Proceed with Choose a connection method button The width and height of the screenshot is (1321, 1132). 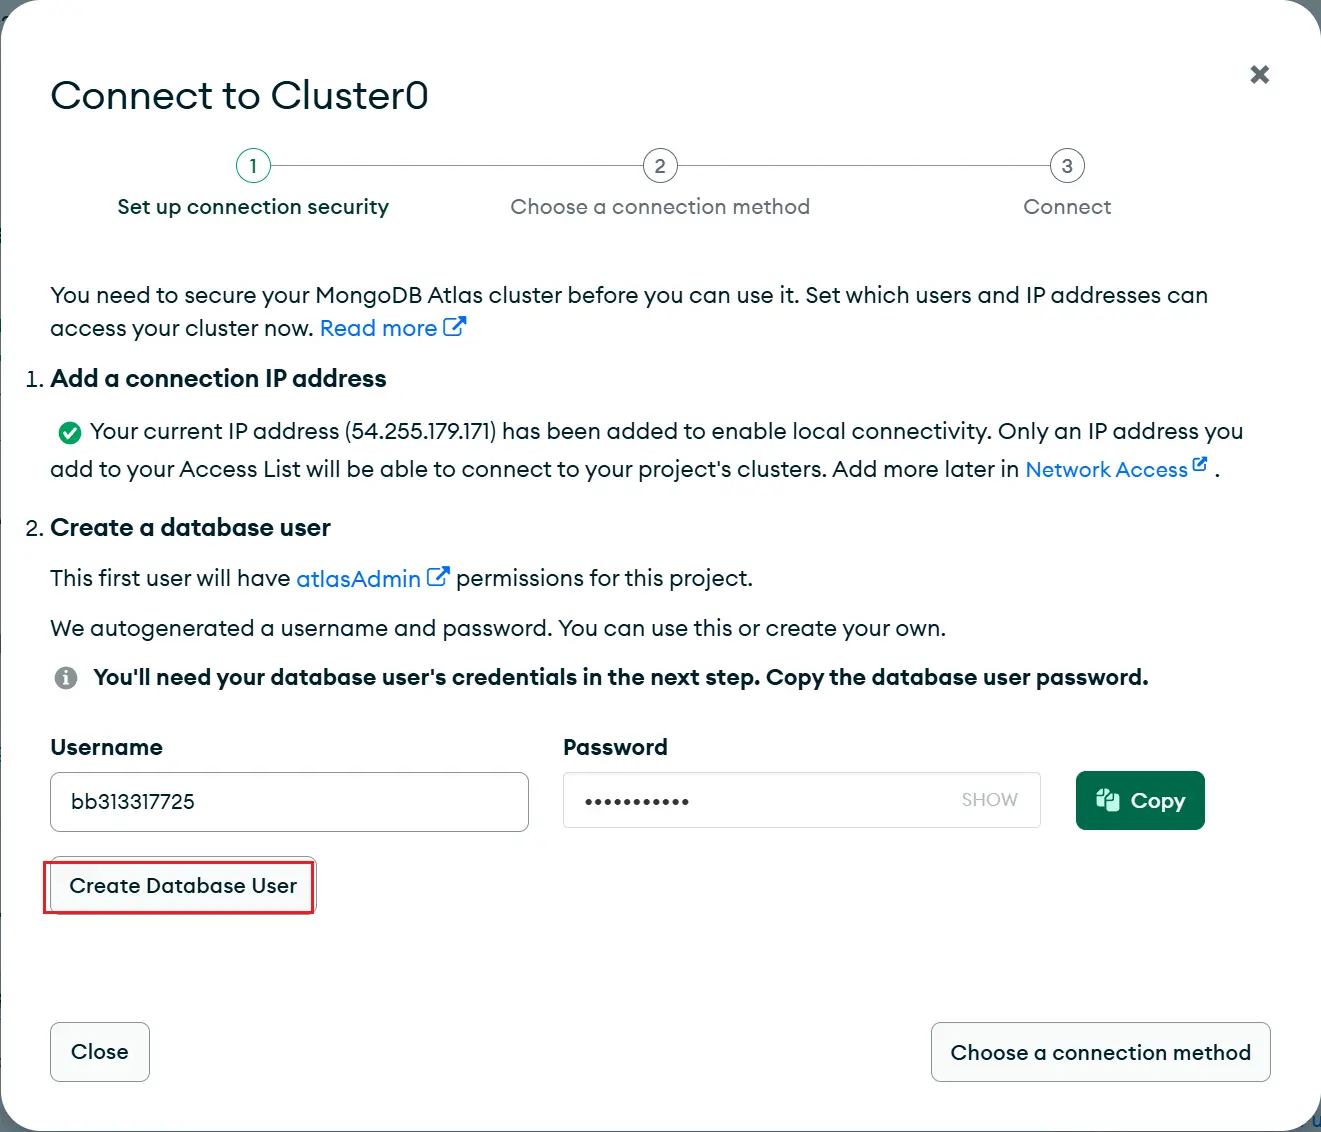point(1100,1052)
